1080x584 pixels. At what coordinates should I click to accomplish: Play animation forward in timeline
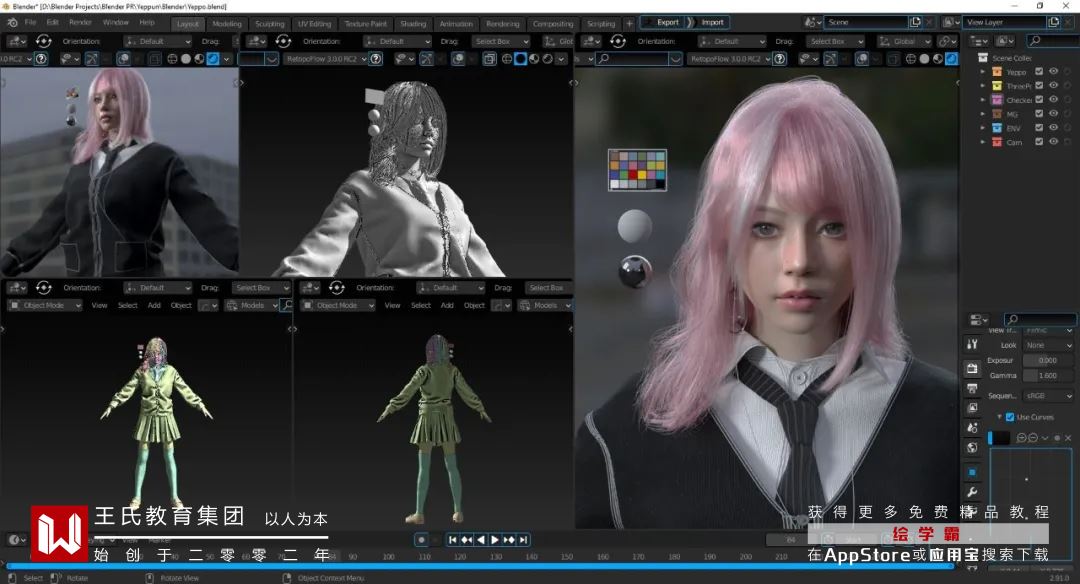pyautogui.click(x=495, y=540)
